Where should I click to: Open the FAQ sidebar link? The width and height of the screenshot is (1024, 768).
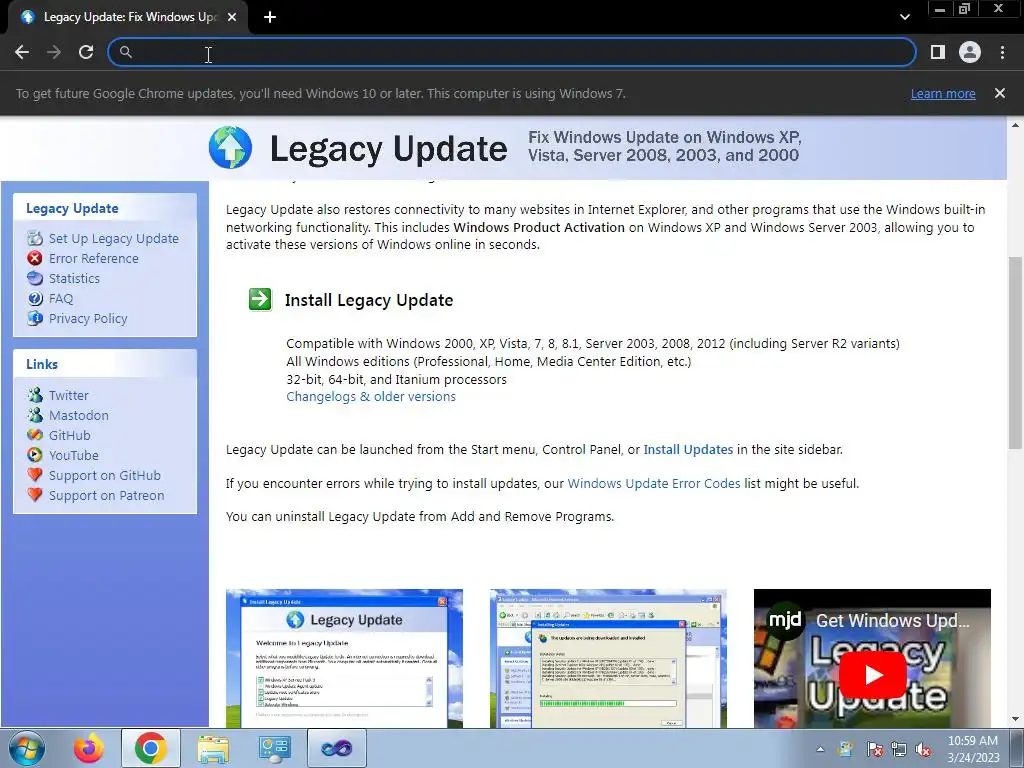tap(61, 298)
